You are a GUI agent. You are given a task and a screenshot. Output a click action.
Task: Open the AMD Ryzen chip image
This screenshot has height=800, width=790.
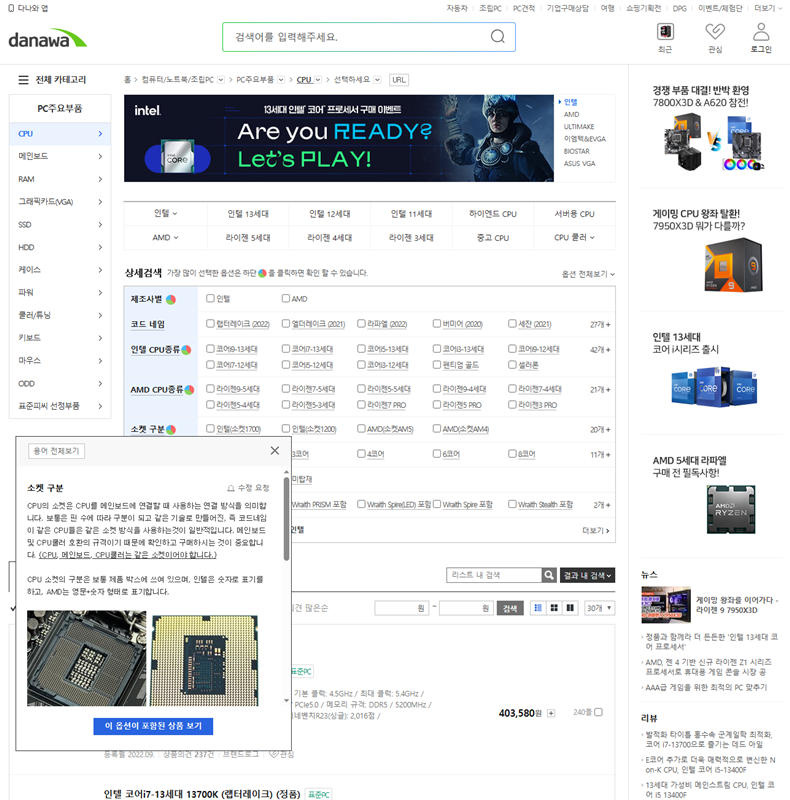[731, 510]
